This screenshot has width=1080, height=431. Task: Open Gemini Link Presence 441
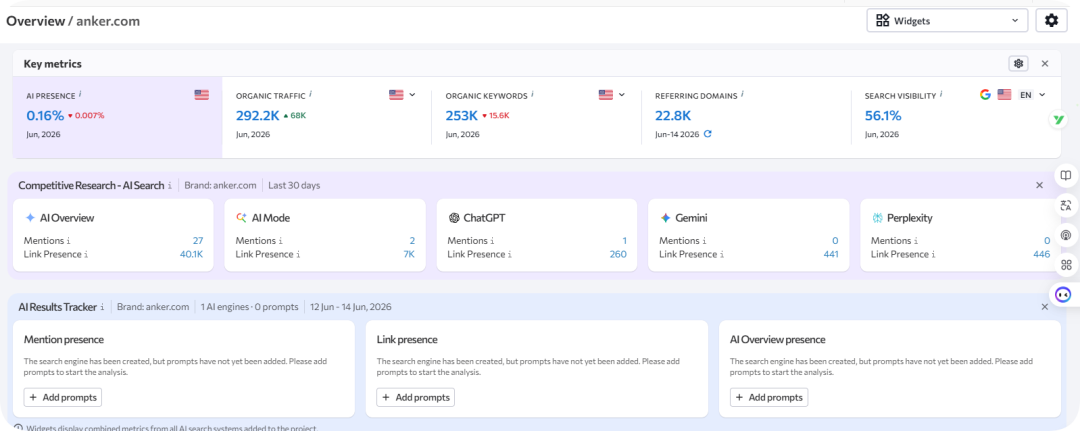pyautogui.click(x=831, y=255)
